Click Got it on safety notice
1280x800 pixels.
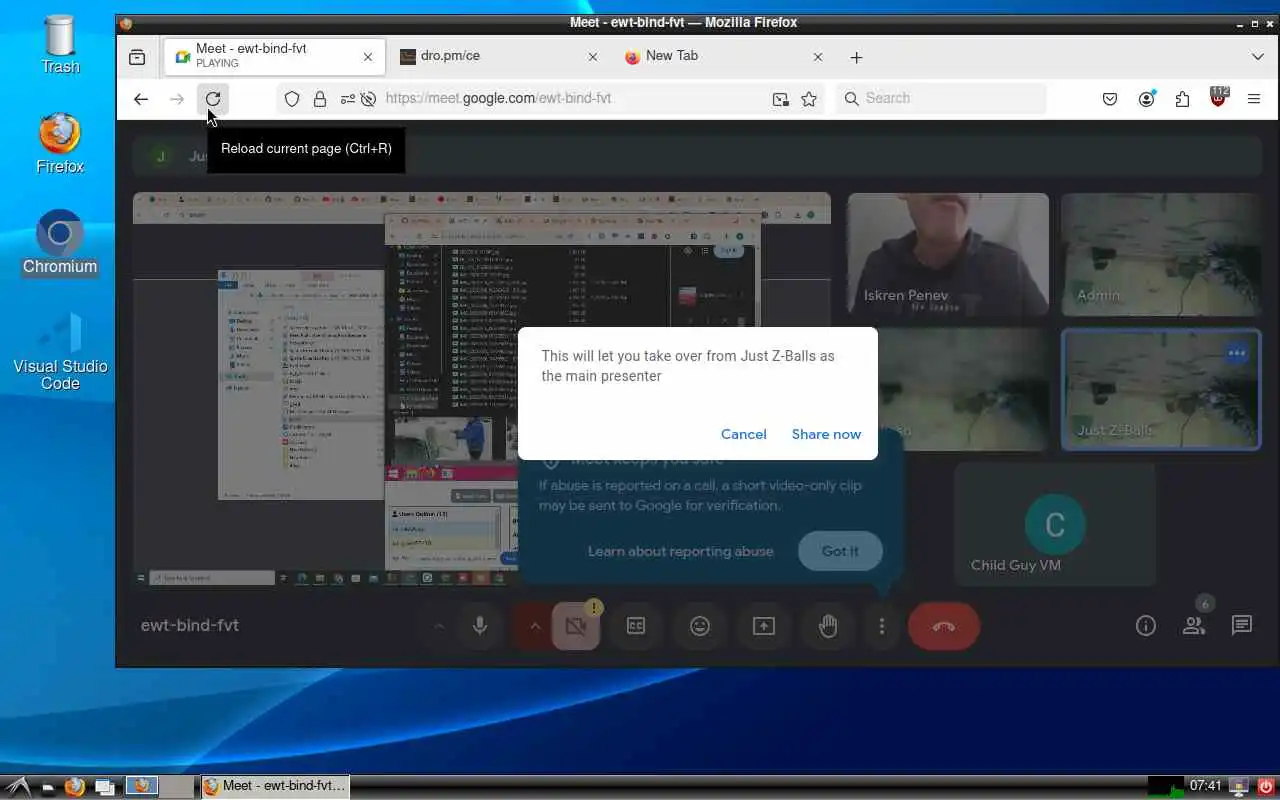click(x=840, y=551)
